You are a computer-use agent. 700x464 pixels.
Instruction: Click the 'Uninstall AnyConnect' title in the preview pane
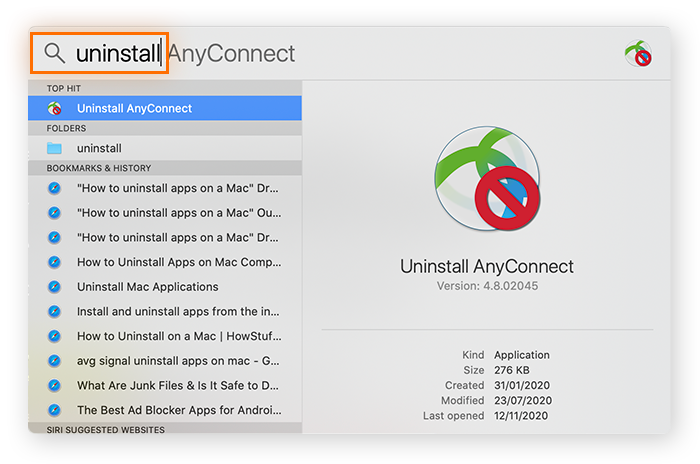pyautogui.click(x=487, y=266)
